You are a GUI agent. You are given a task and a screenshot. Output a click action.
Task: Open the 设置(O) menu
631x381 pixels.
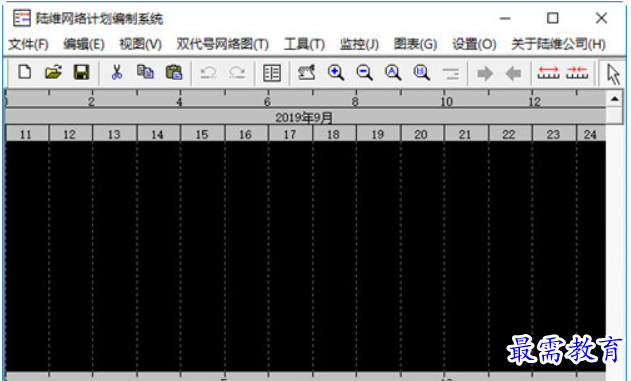pyautogui.click(x=474, y=44)
